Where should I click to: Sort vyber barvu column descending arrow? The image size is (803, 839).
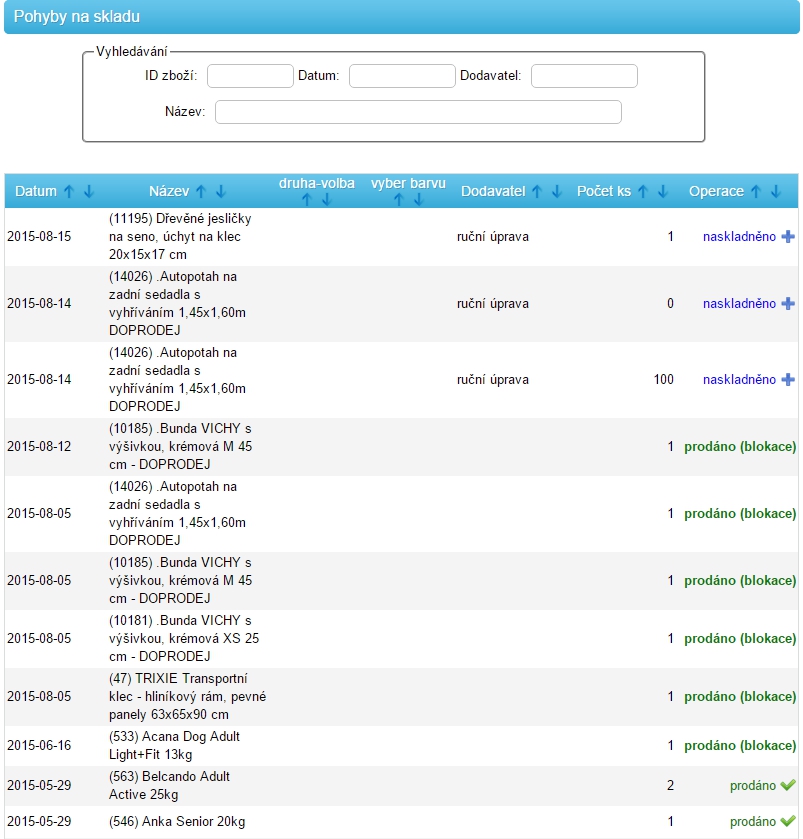tap(418, 200)
